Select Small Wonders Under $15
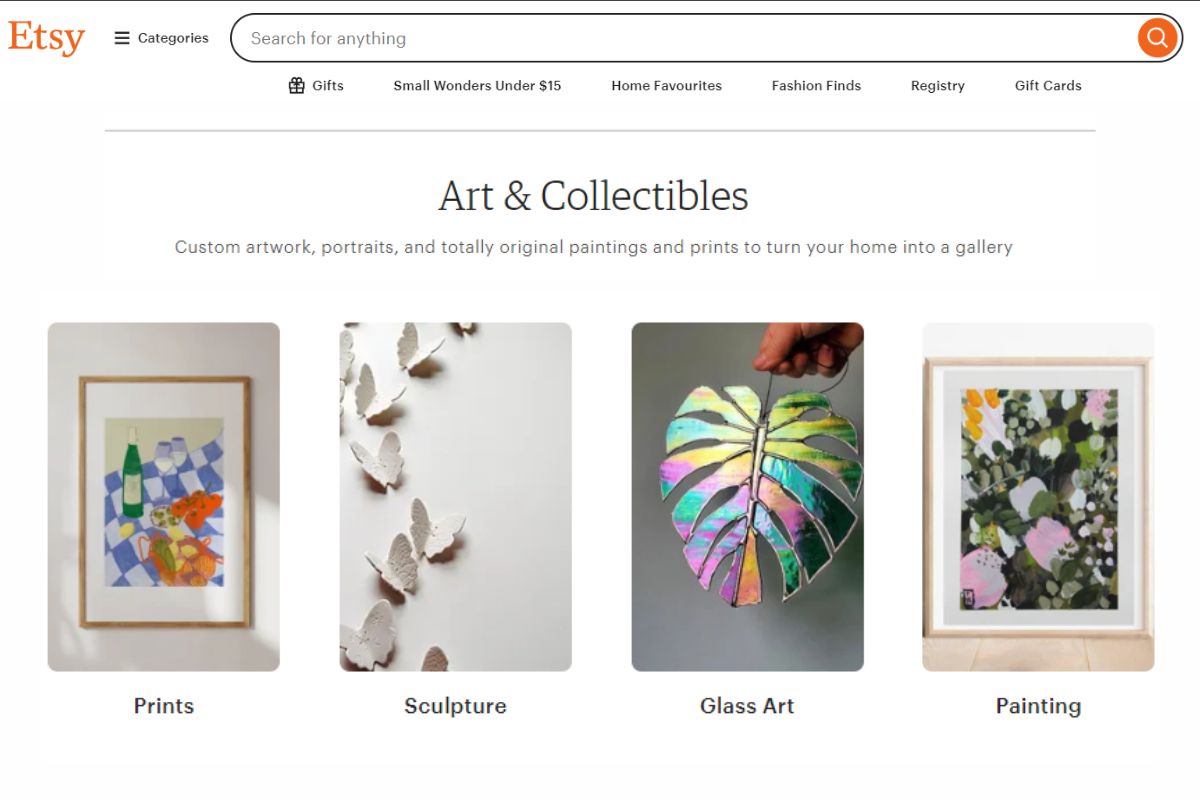 476,85
